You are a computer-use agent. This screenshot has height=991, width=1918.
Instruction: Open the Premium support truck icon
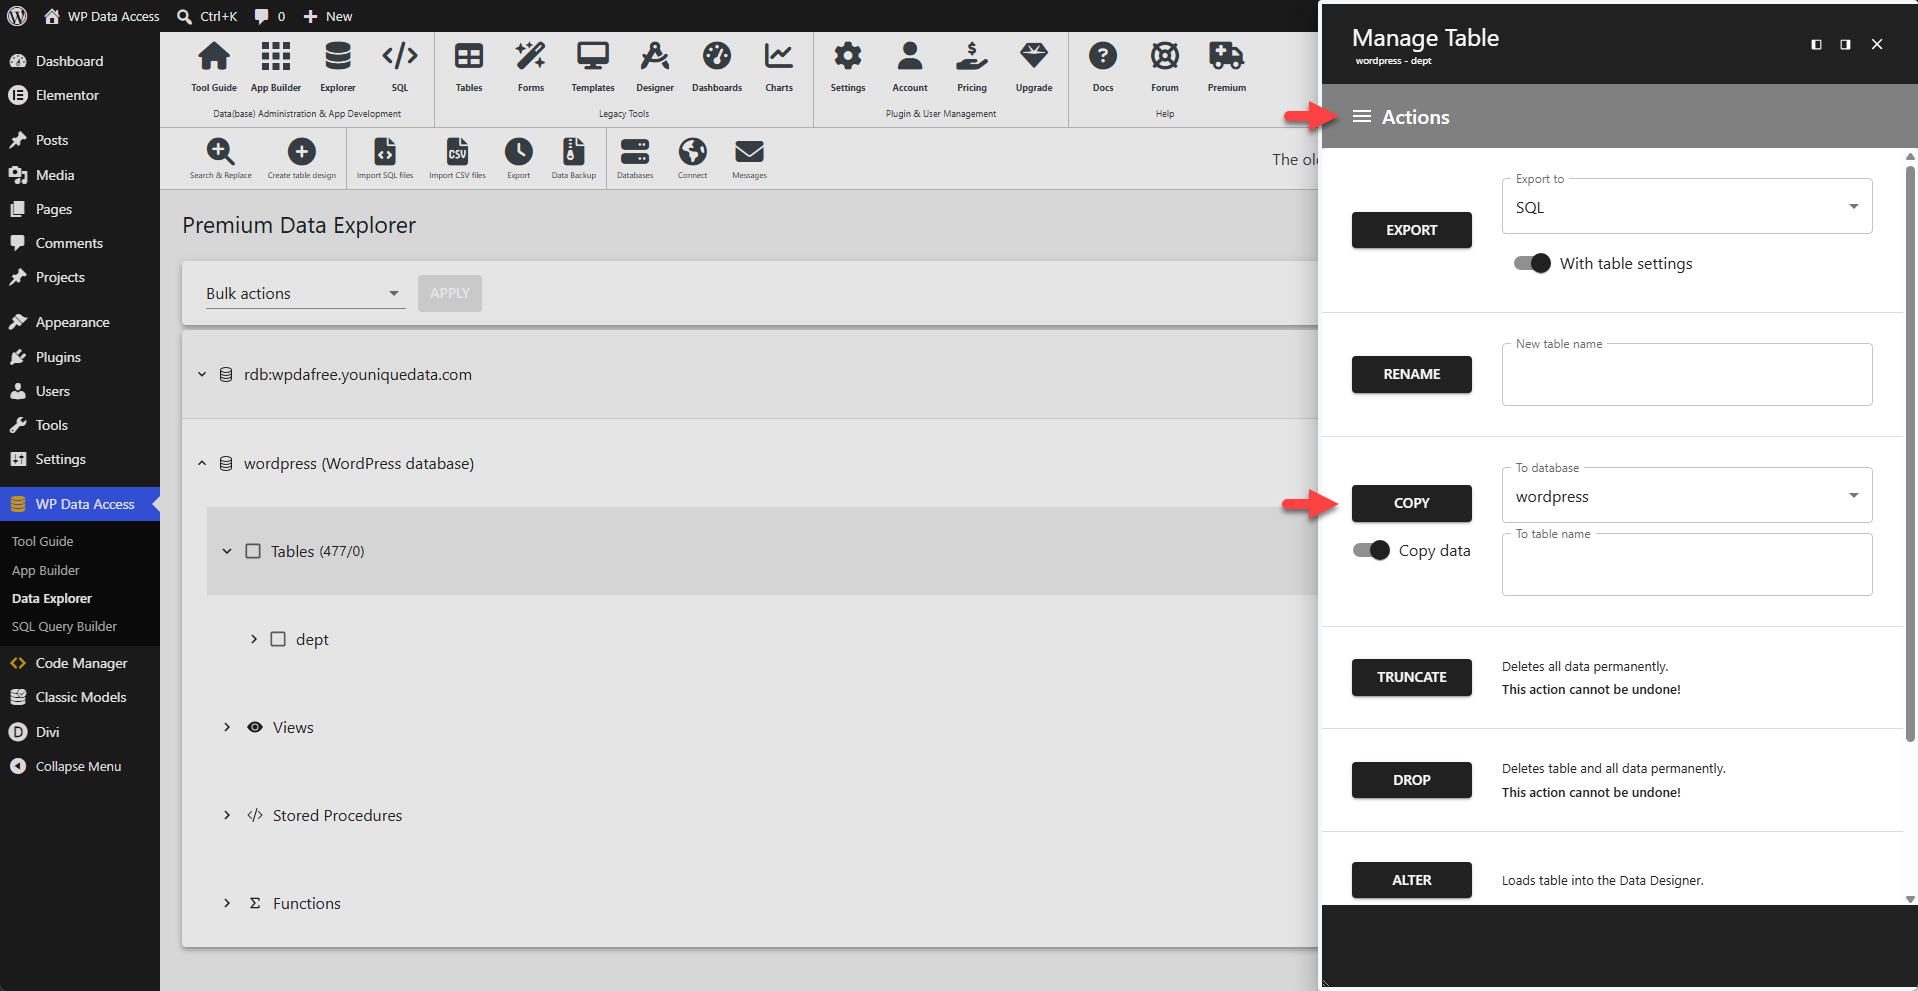[1226, 57]
